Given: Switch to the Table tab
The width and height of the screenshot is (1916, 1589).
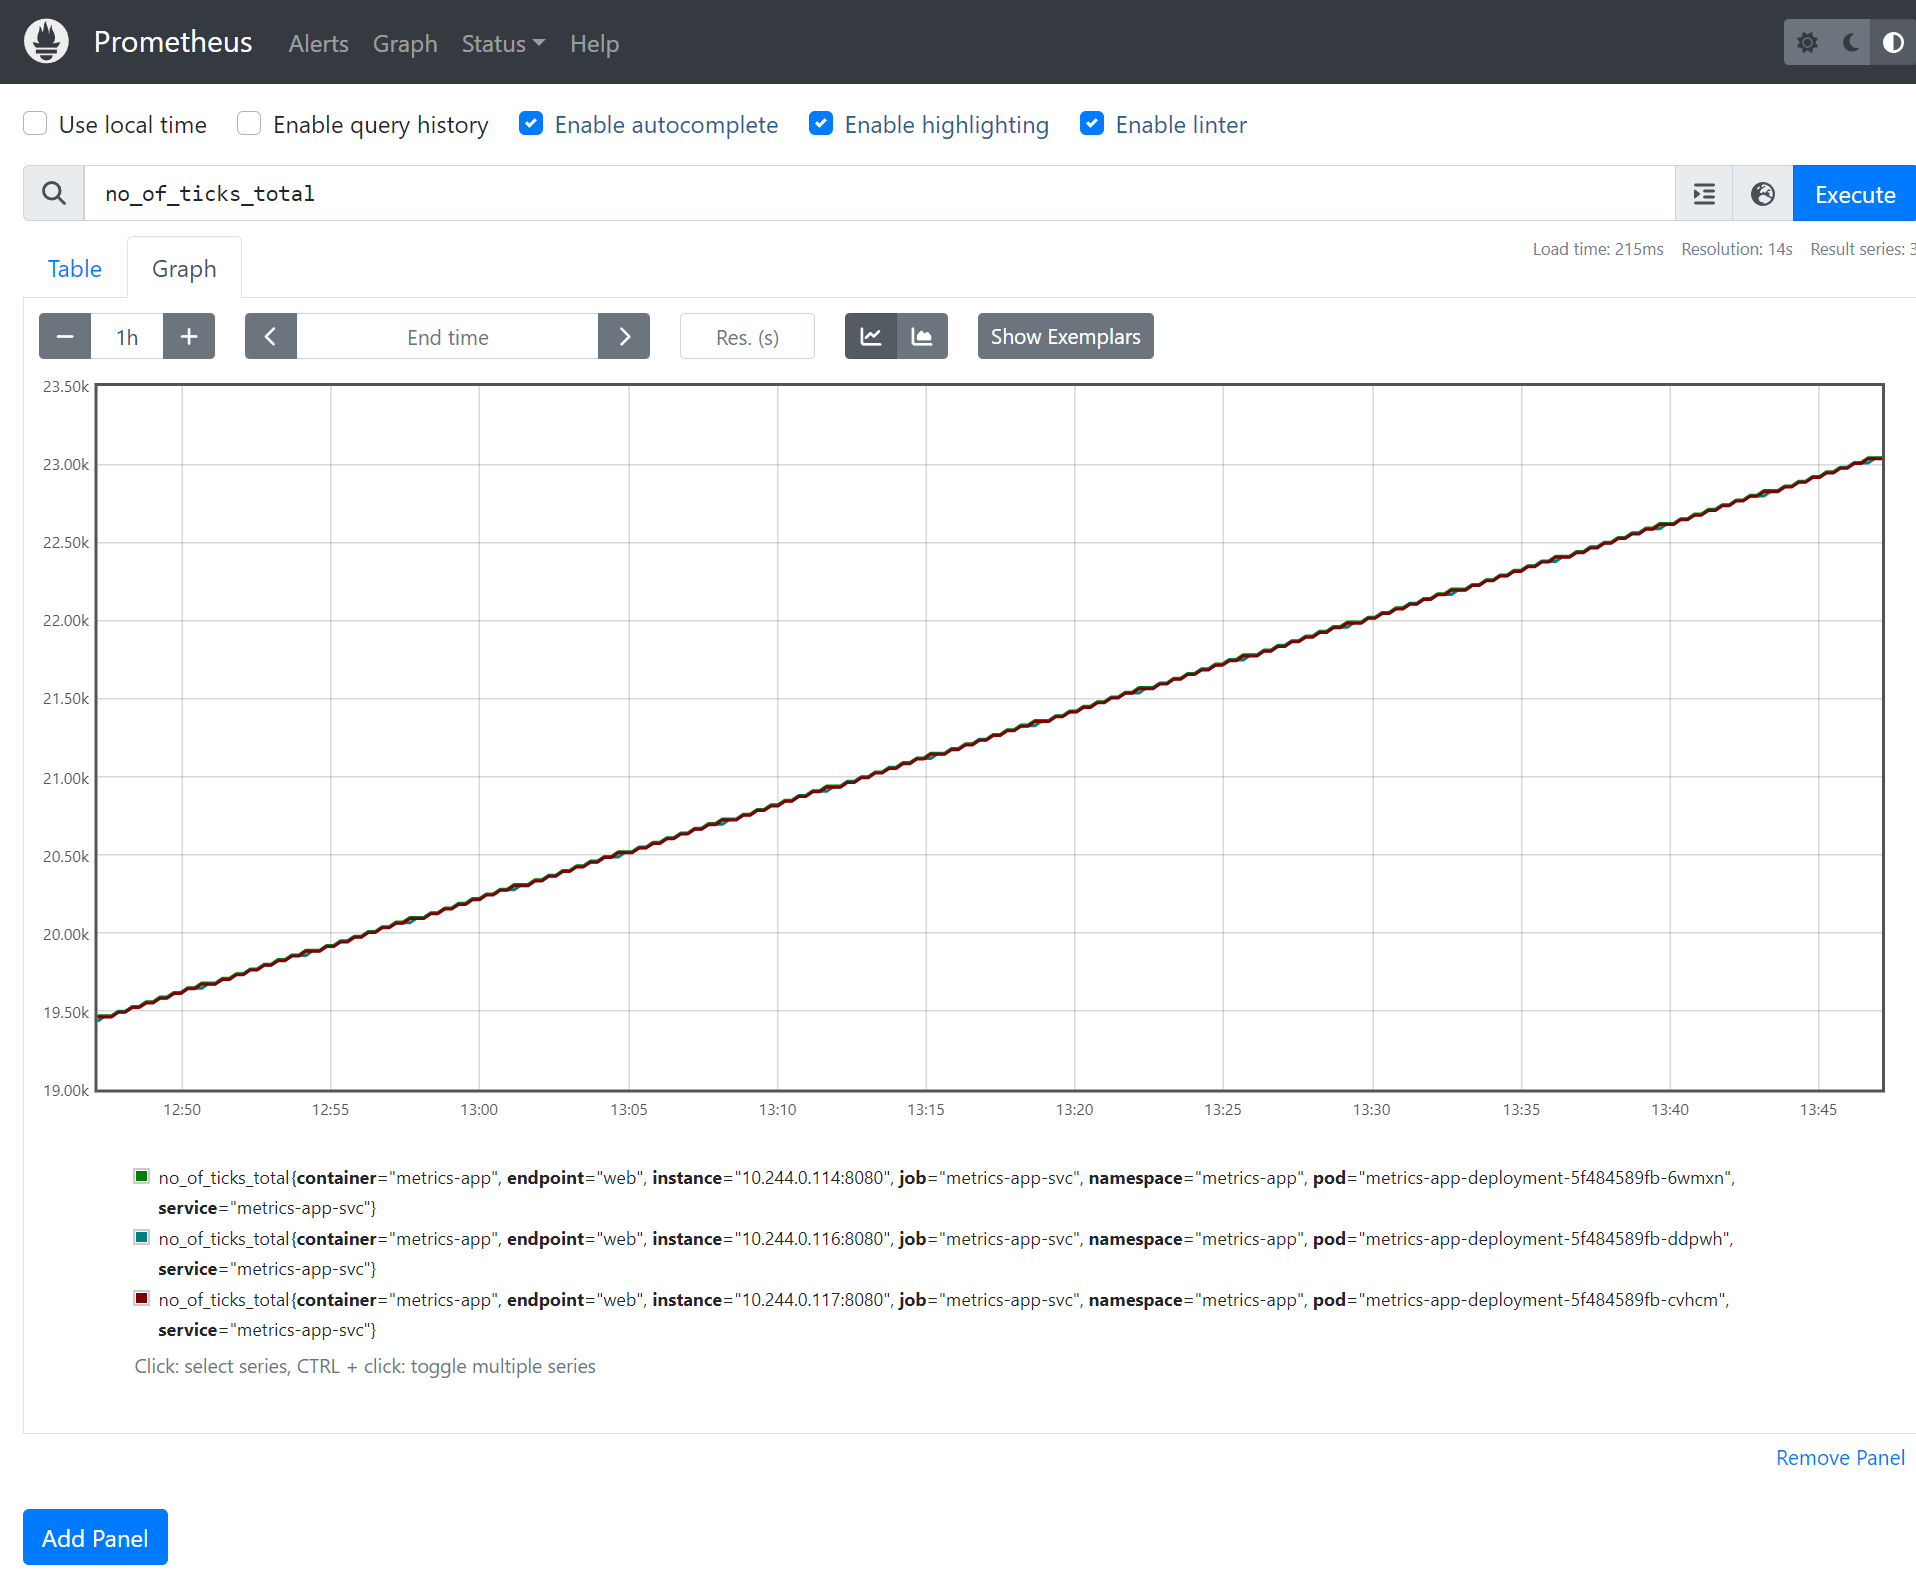Looking at the screenshot, I should point(74,268).
